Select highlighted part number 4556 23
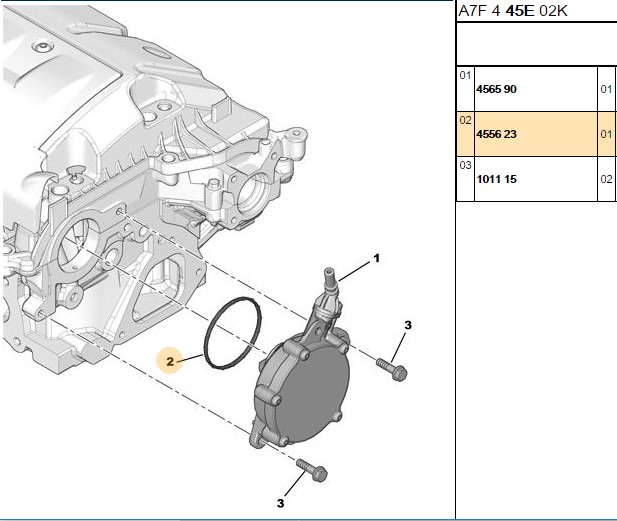 pos(496,134)
